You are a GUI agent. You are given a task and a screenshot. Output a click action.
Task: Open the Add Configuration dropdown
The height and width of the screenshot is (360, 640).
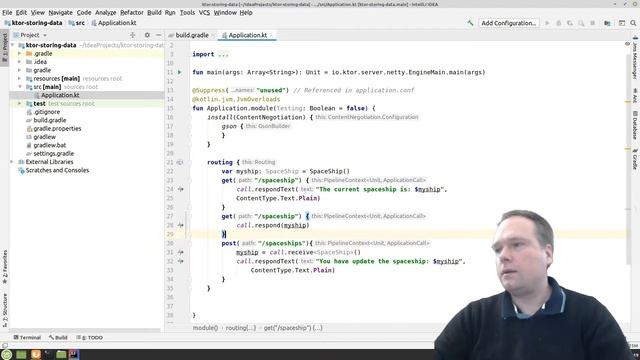pos(509,23)
